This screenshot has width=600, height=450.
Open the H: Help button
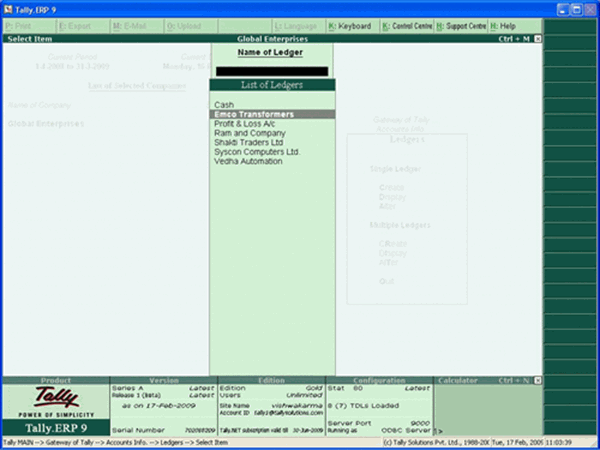515,26
